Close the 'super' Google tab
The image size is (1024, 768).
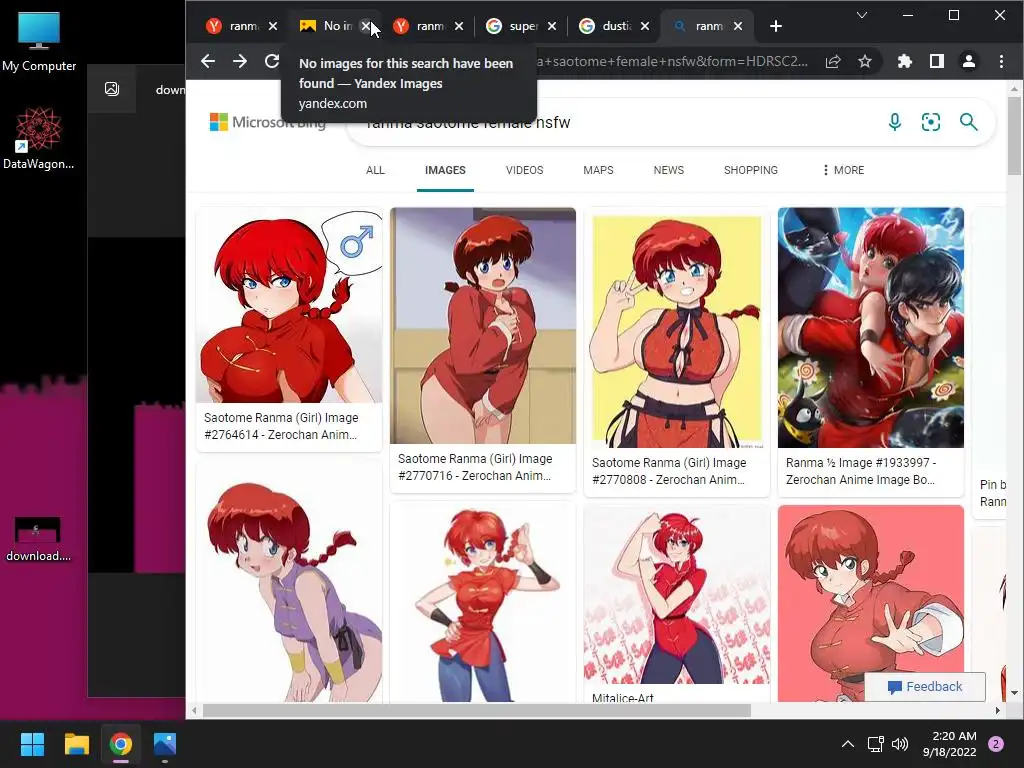pos(552,26)
